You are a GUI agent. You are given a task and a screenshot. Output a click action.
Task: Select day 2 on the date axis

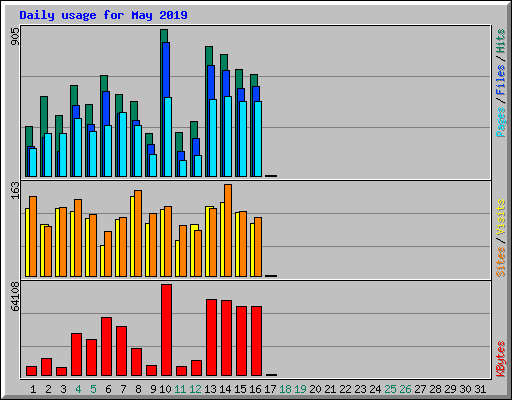click(48, 389)
